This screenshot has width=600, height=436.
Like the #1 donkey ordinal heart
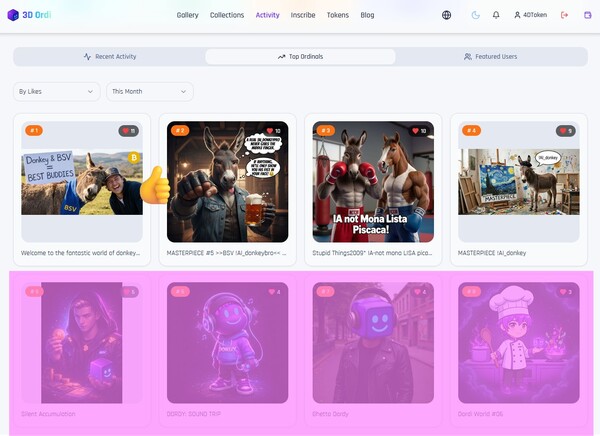(x=126, y=131)
